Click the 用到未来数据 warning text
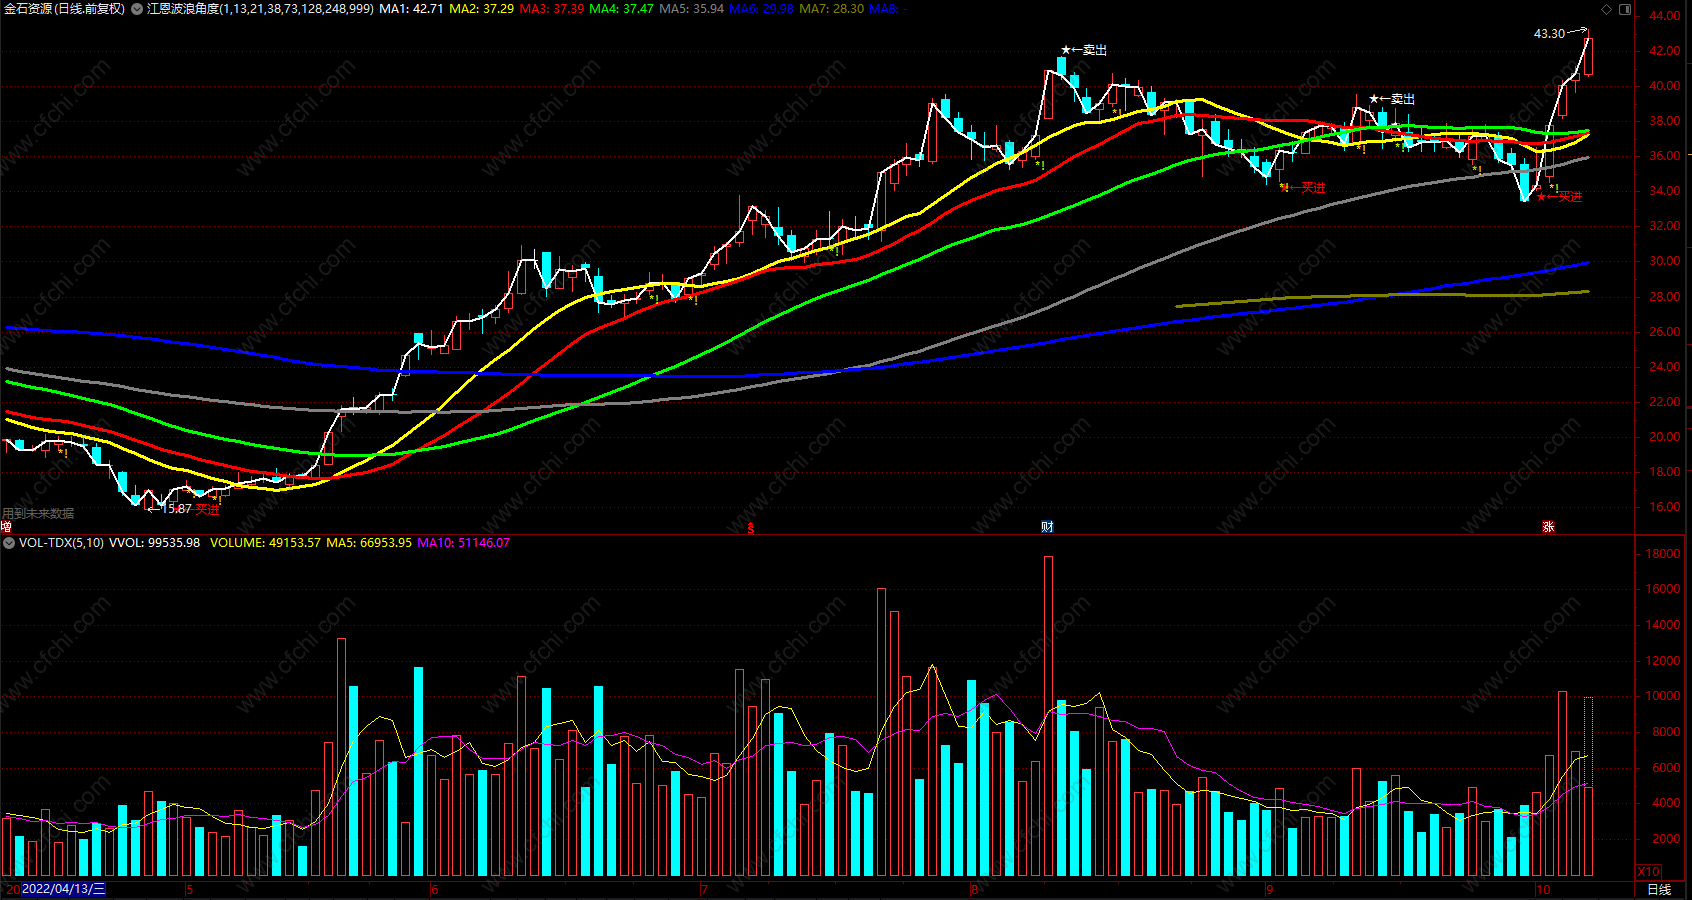Image resolution: width=1692 pixels, height=900 pixels. (x=38, y=513)
